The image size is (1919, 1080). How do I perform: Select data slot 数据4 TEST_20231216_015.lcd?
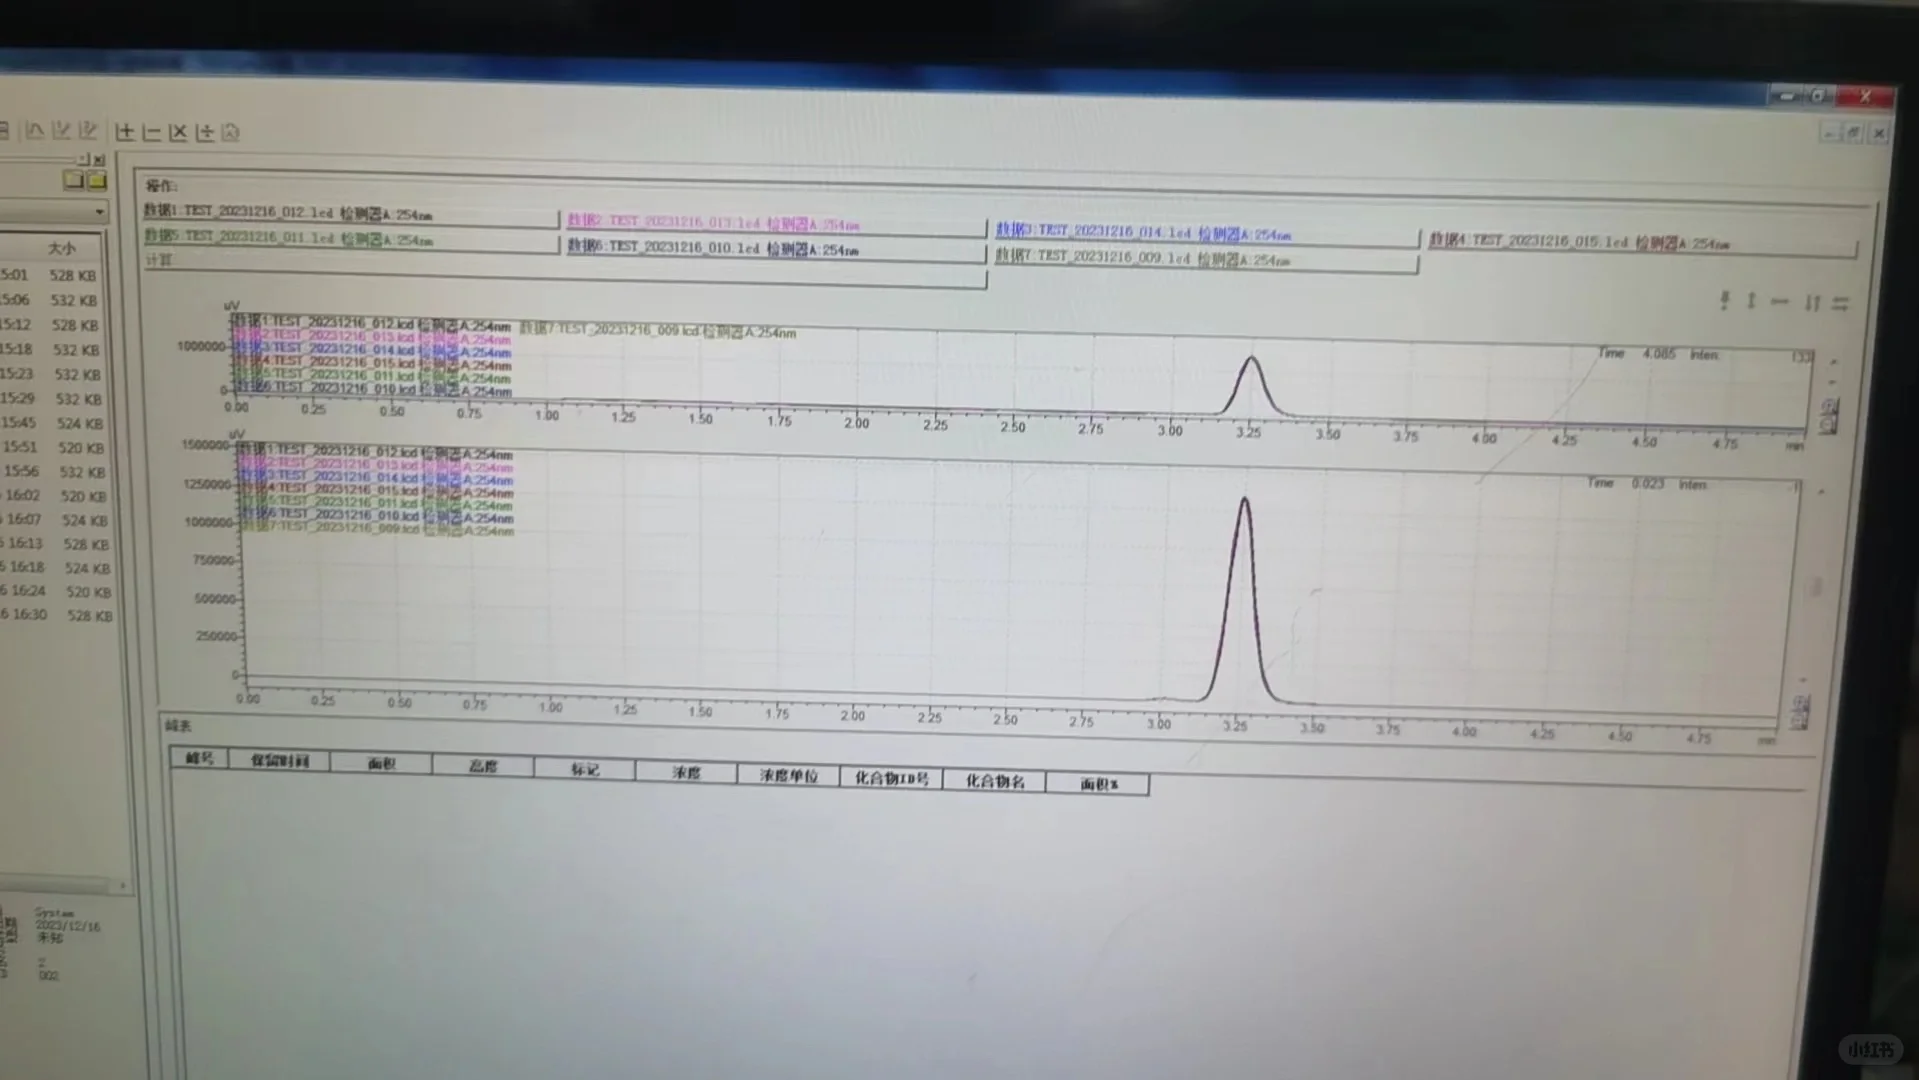(1641, 242)
